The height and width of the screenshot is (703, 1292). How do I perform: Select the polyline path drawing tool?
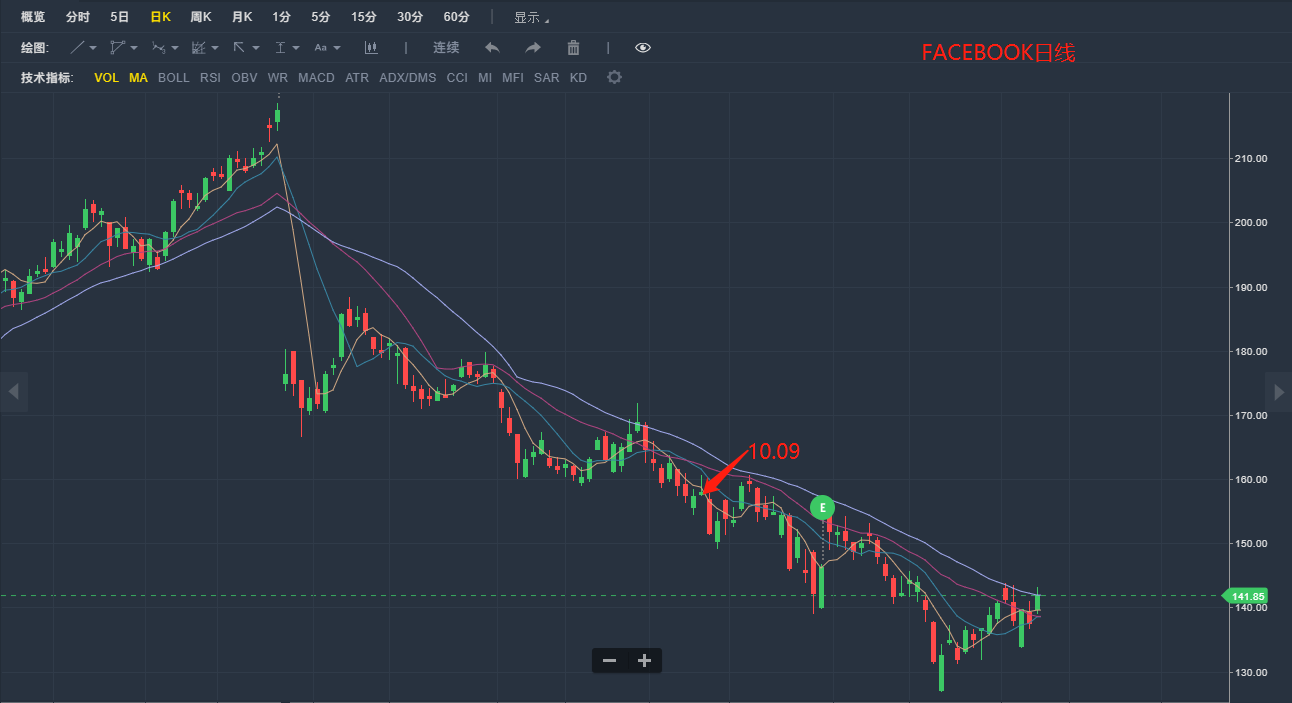click(x=118, y=48)
